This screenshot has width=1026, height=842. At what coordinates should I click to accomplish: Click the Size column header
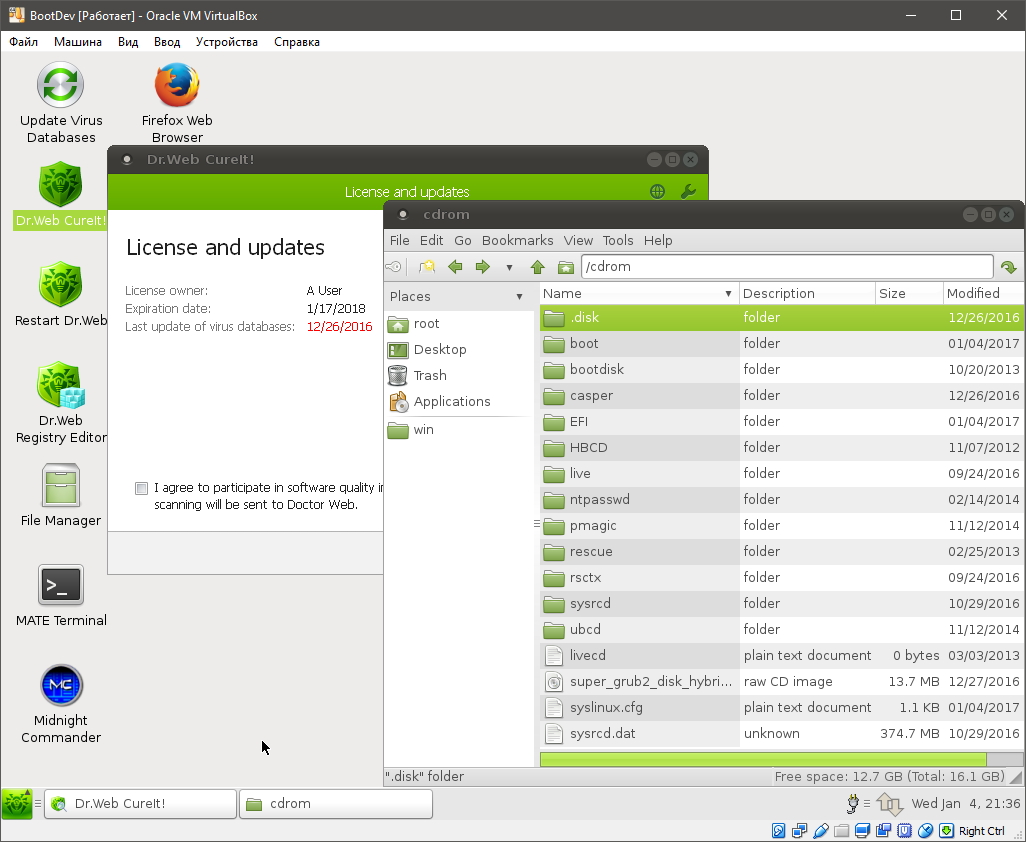(909, 293)
